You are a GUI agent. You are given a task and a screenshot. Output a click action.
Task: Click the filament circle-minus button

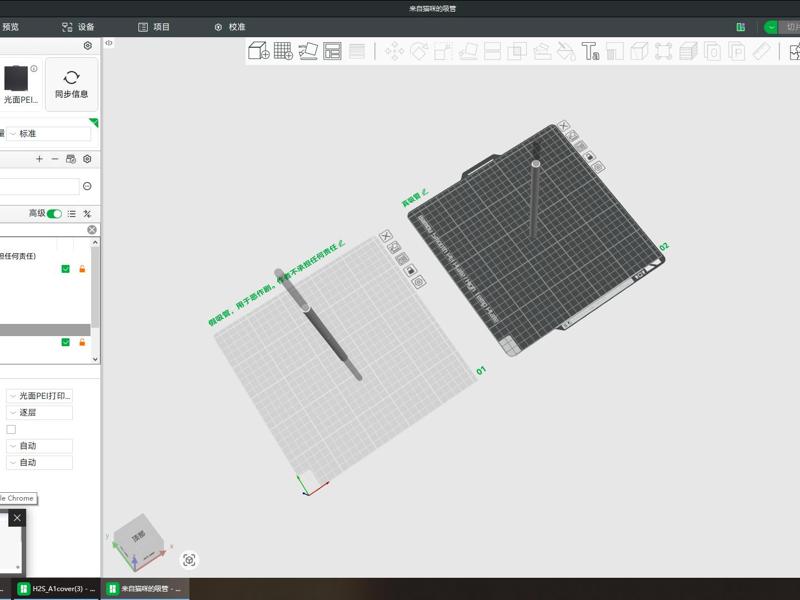87,186
